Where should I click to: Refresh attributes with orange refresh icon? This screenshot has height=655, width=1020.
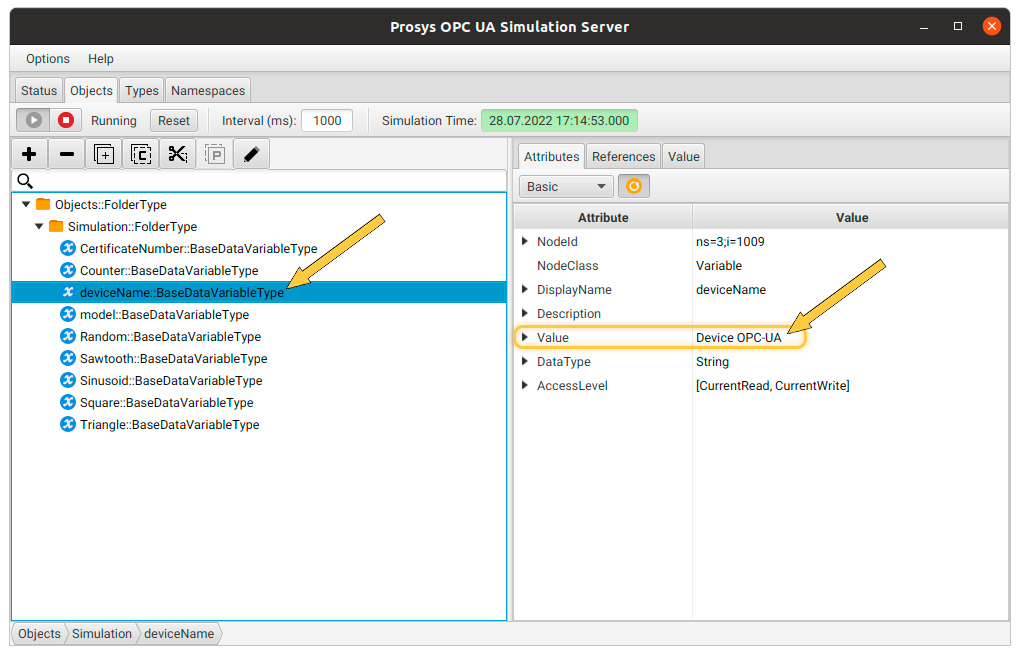pos(634,187)
